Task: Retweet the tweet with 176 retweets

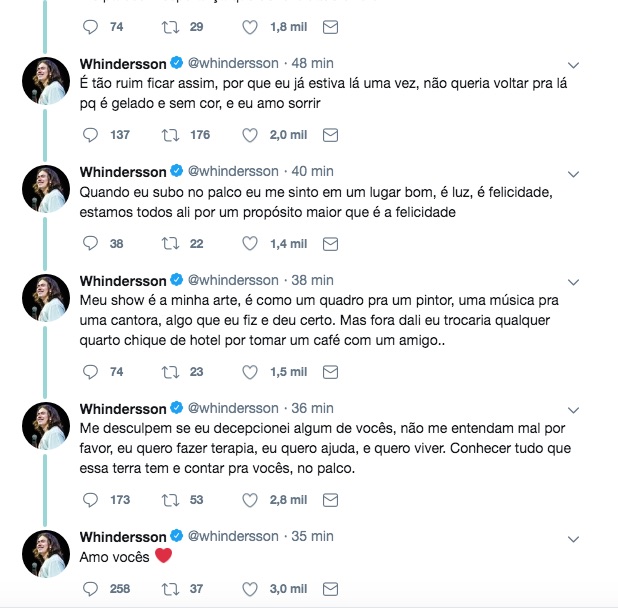Action: 169,134
